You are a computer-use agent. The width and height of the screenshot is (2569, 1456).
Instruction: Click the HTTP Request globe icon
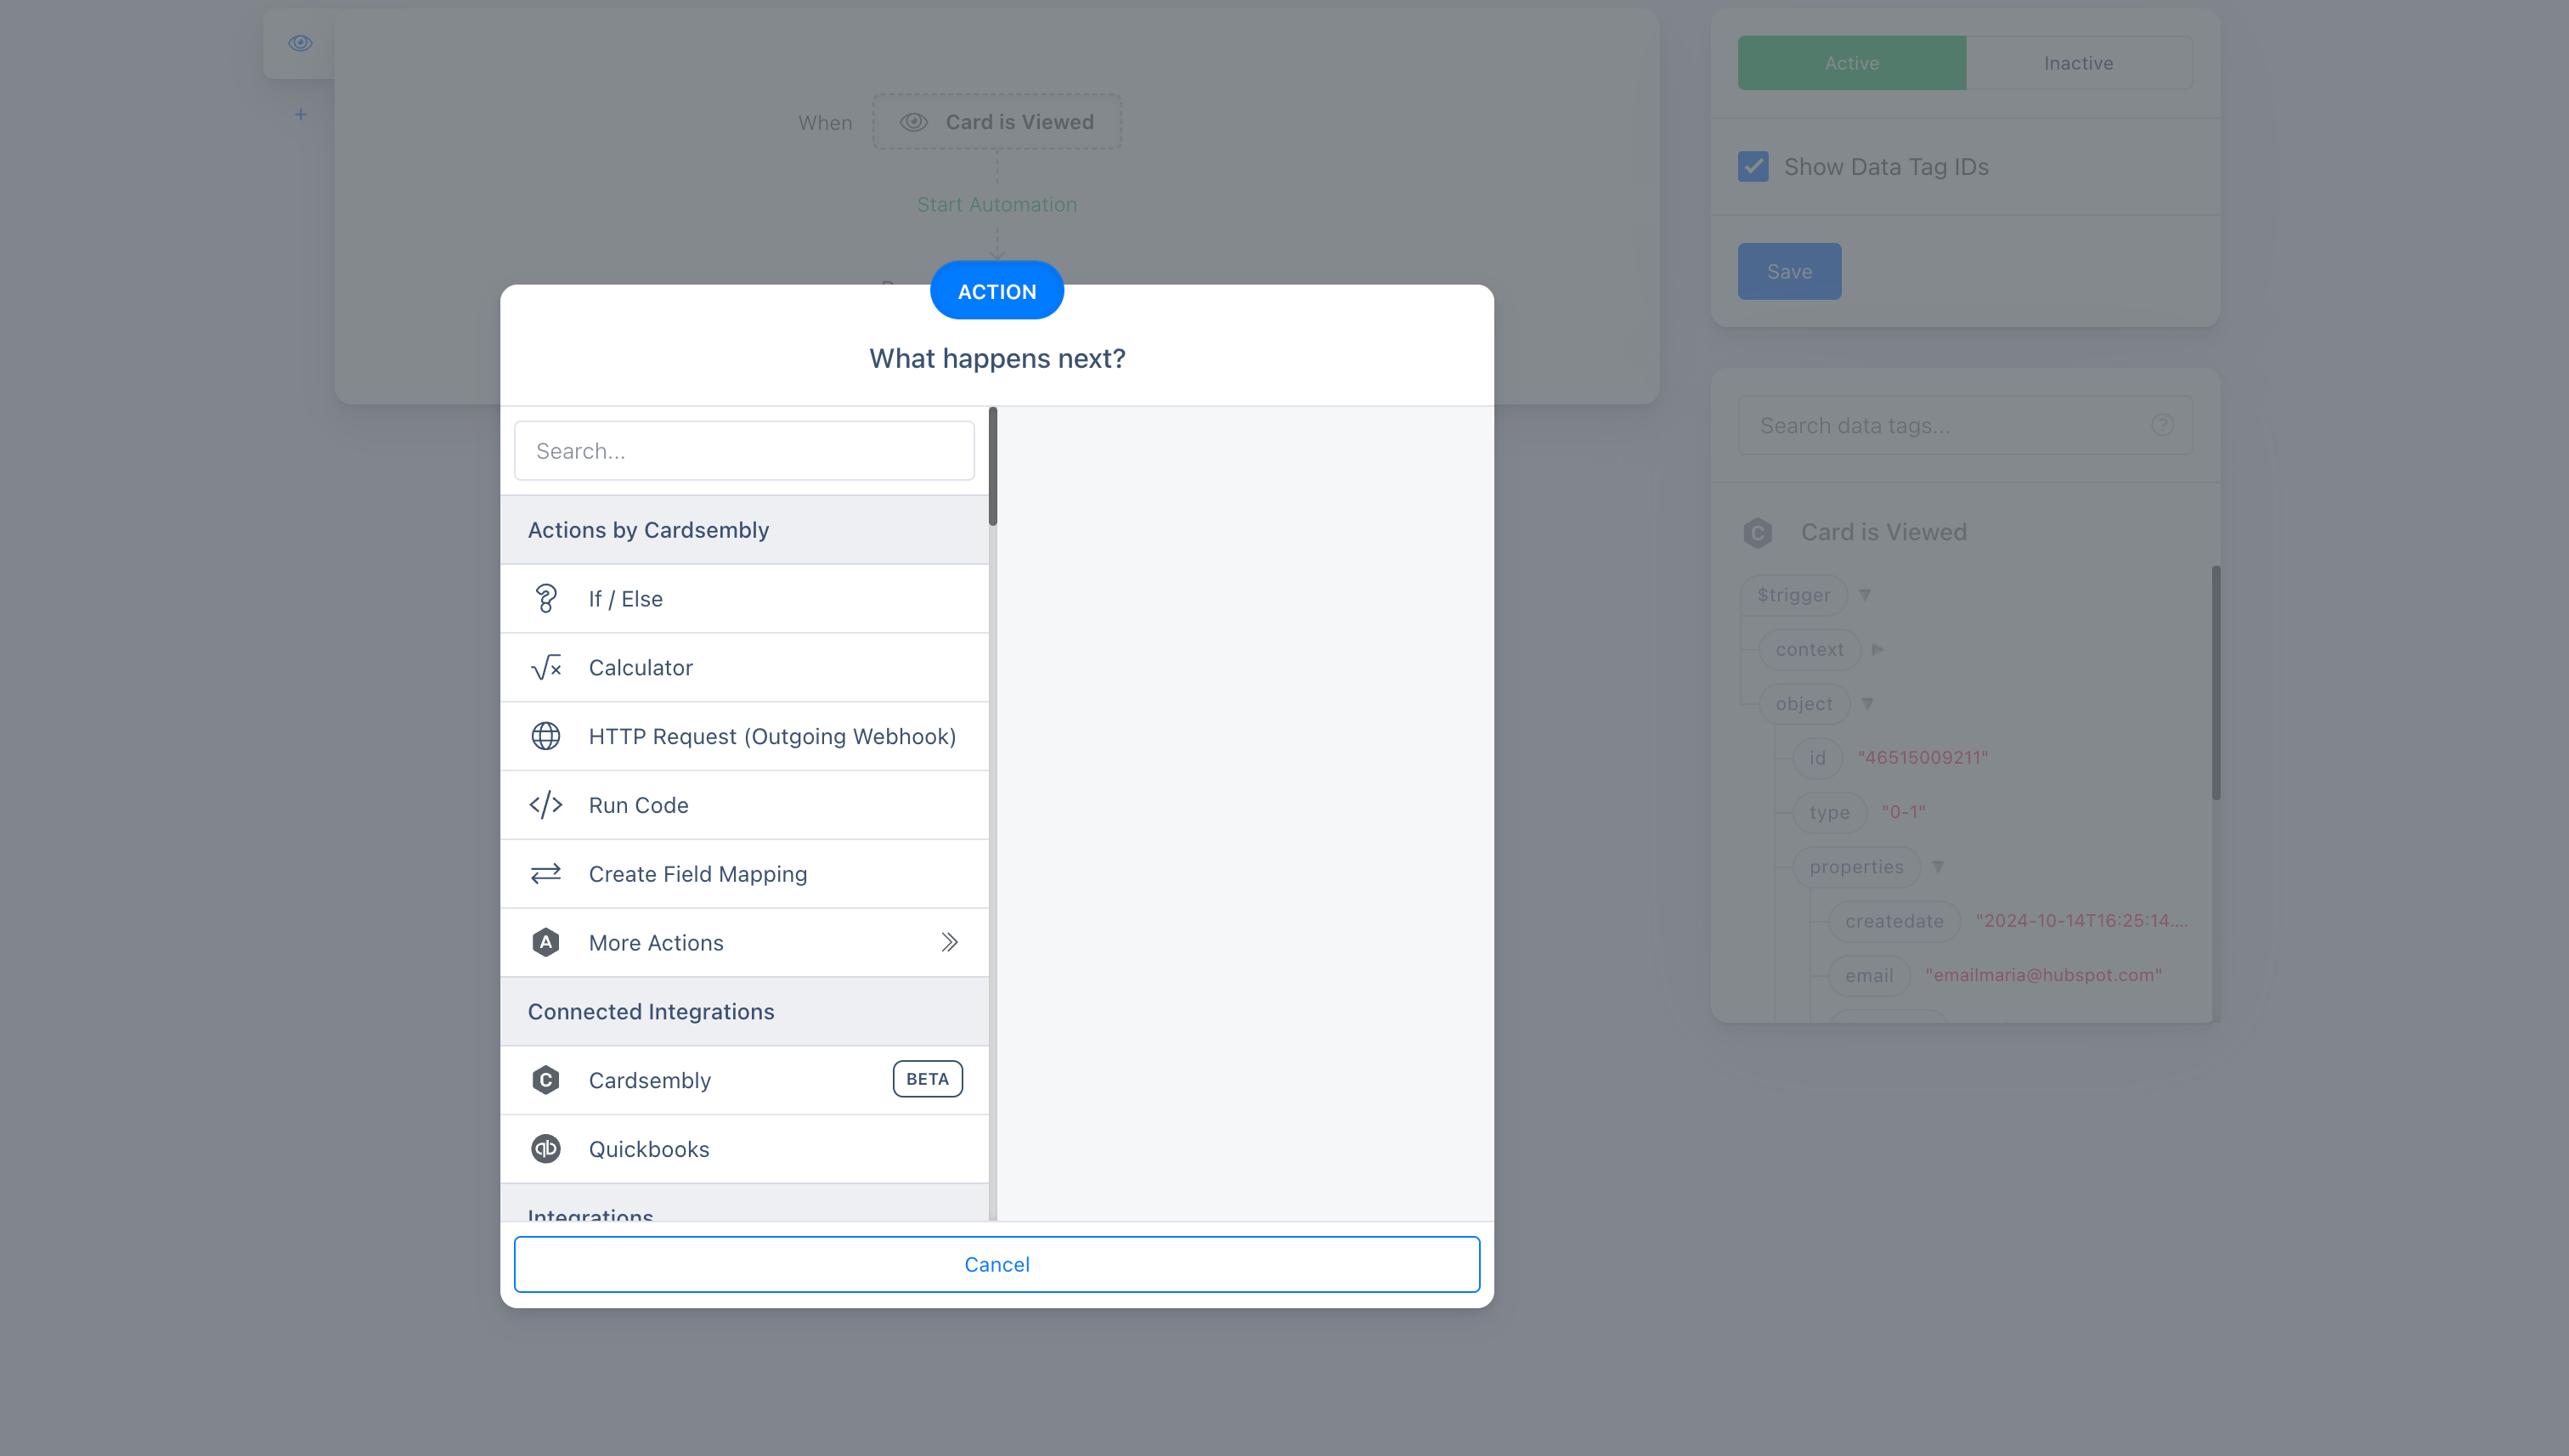click(545, 736)
